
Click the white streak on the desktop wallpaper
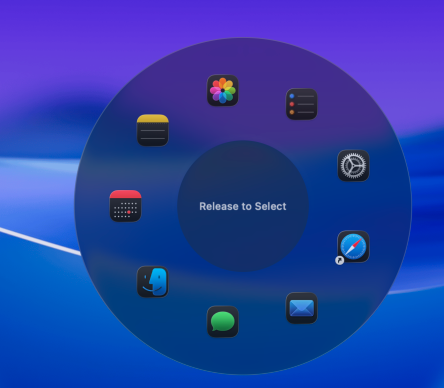(40, 241)
